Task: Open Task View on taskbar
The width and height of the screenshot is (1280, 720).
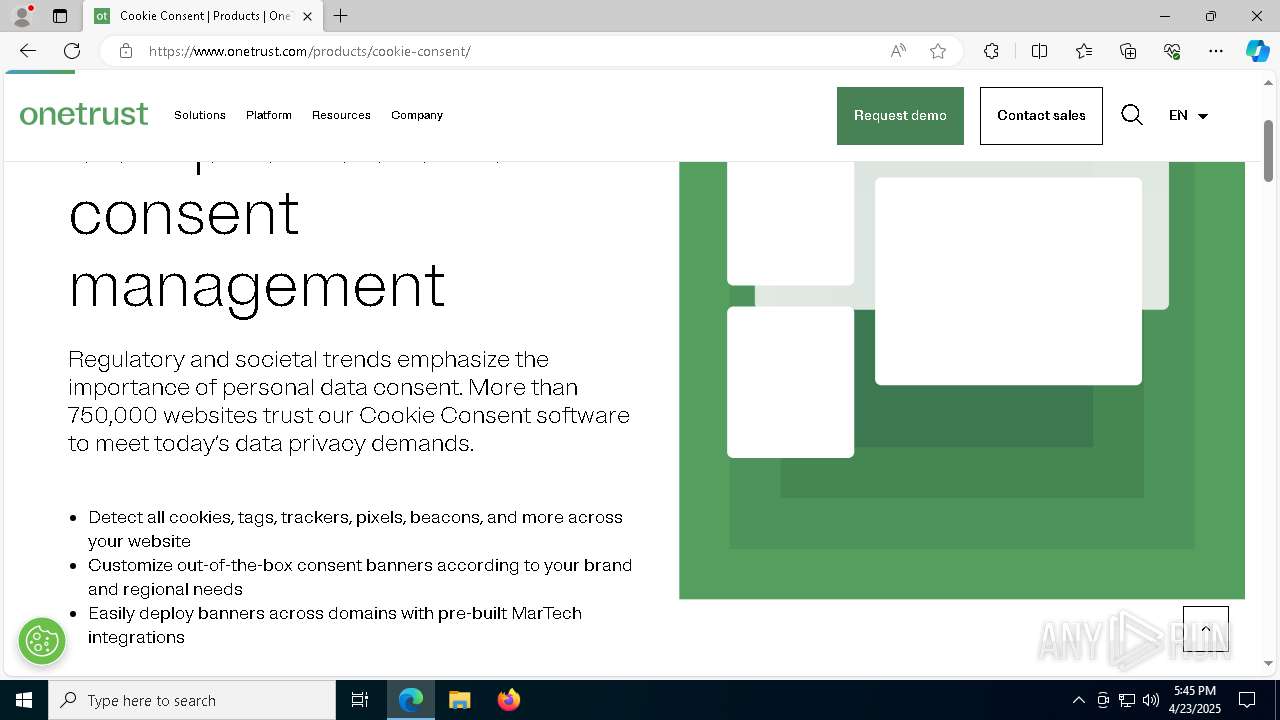Action: coord(360,700)
